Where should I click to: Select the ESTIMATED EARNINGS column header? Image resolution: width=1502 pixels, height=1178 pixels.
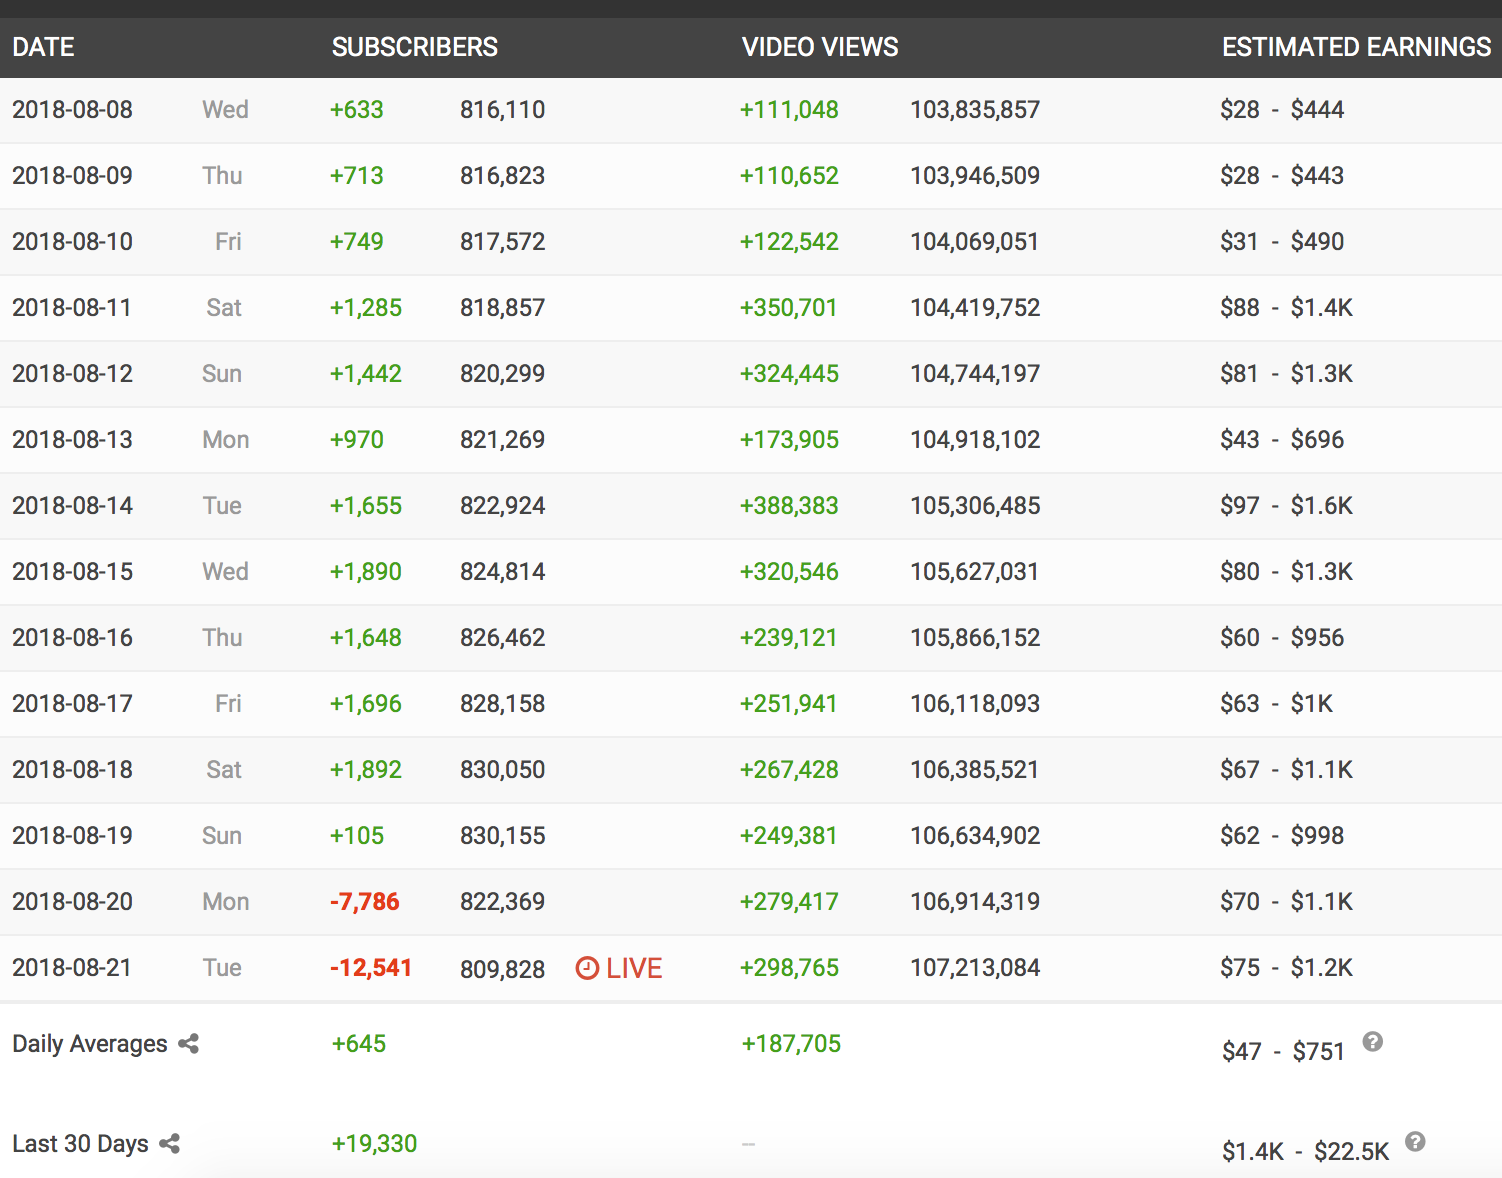pos(1356,47)
